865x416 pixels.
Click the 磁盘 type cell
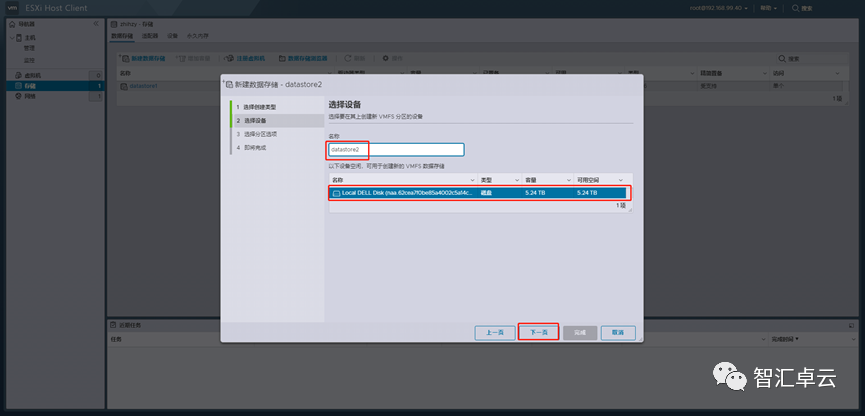coord(486,193)
